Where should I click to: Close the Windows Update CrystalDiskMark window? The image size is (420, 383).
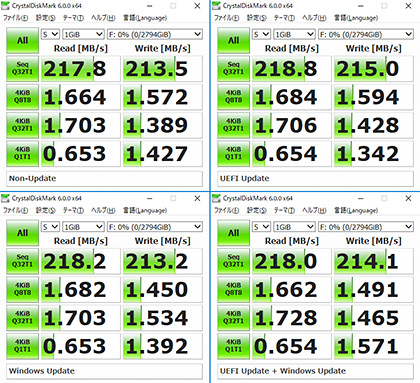click(x=197, y=199)
